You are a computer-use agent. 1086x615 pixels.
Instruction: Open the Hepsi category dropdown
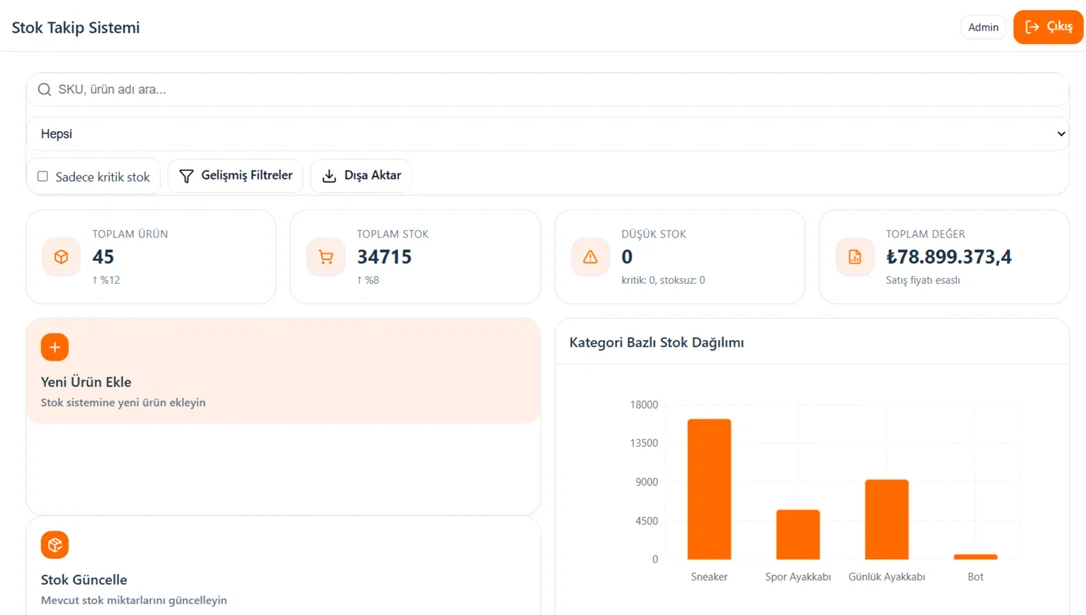pyautogui.click(x=548, y=134)
